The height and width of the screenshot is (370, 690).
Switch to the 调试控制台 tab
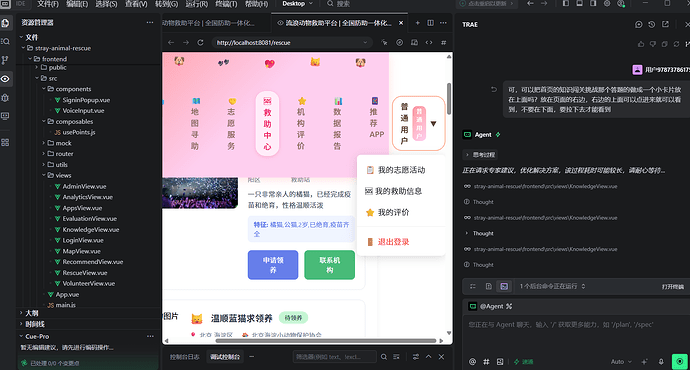pos(225,357)
